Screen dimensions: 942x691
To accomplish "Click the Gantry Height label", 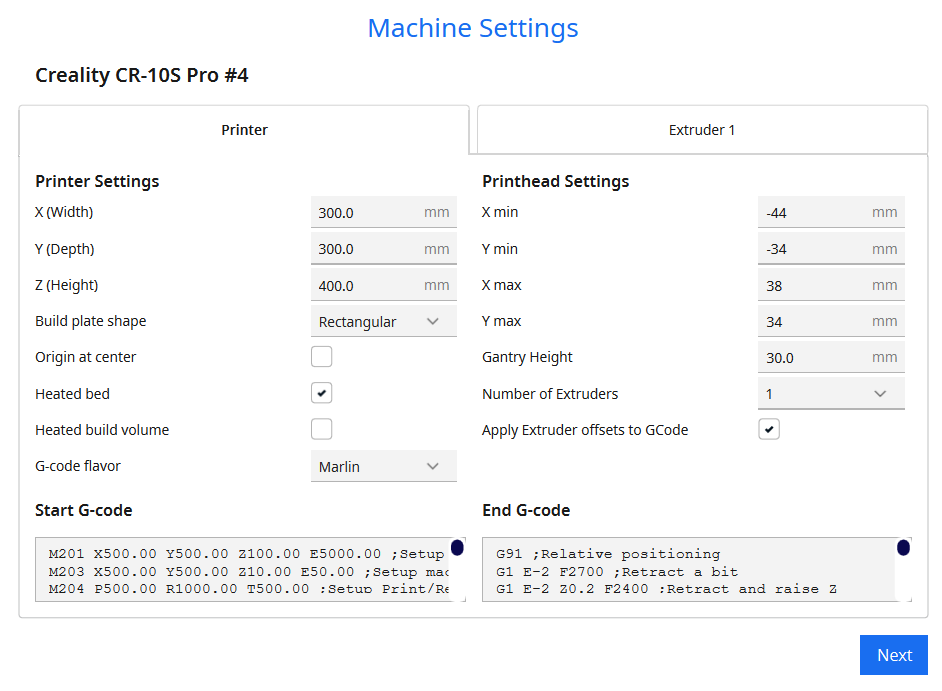I will click(x=527, y=358).
